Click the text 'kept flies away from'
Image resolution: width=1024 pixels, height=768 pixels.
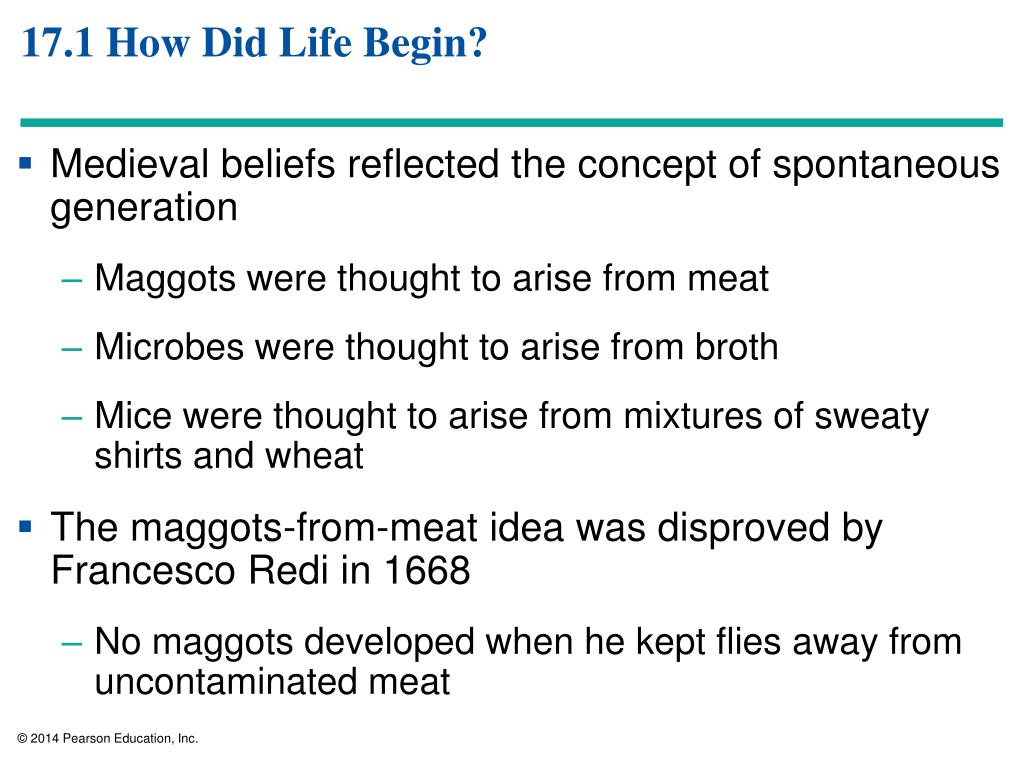(x=799, y=642)
